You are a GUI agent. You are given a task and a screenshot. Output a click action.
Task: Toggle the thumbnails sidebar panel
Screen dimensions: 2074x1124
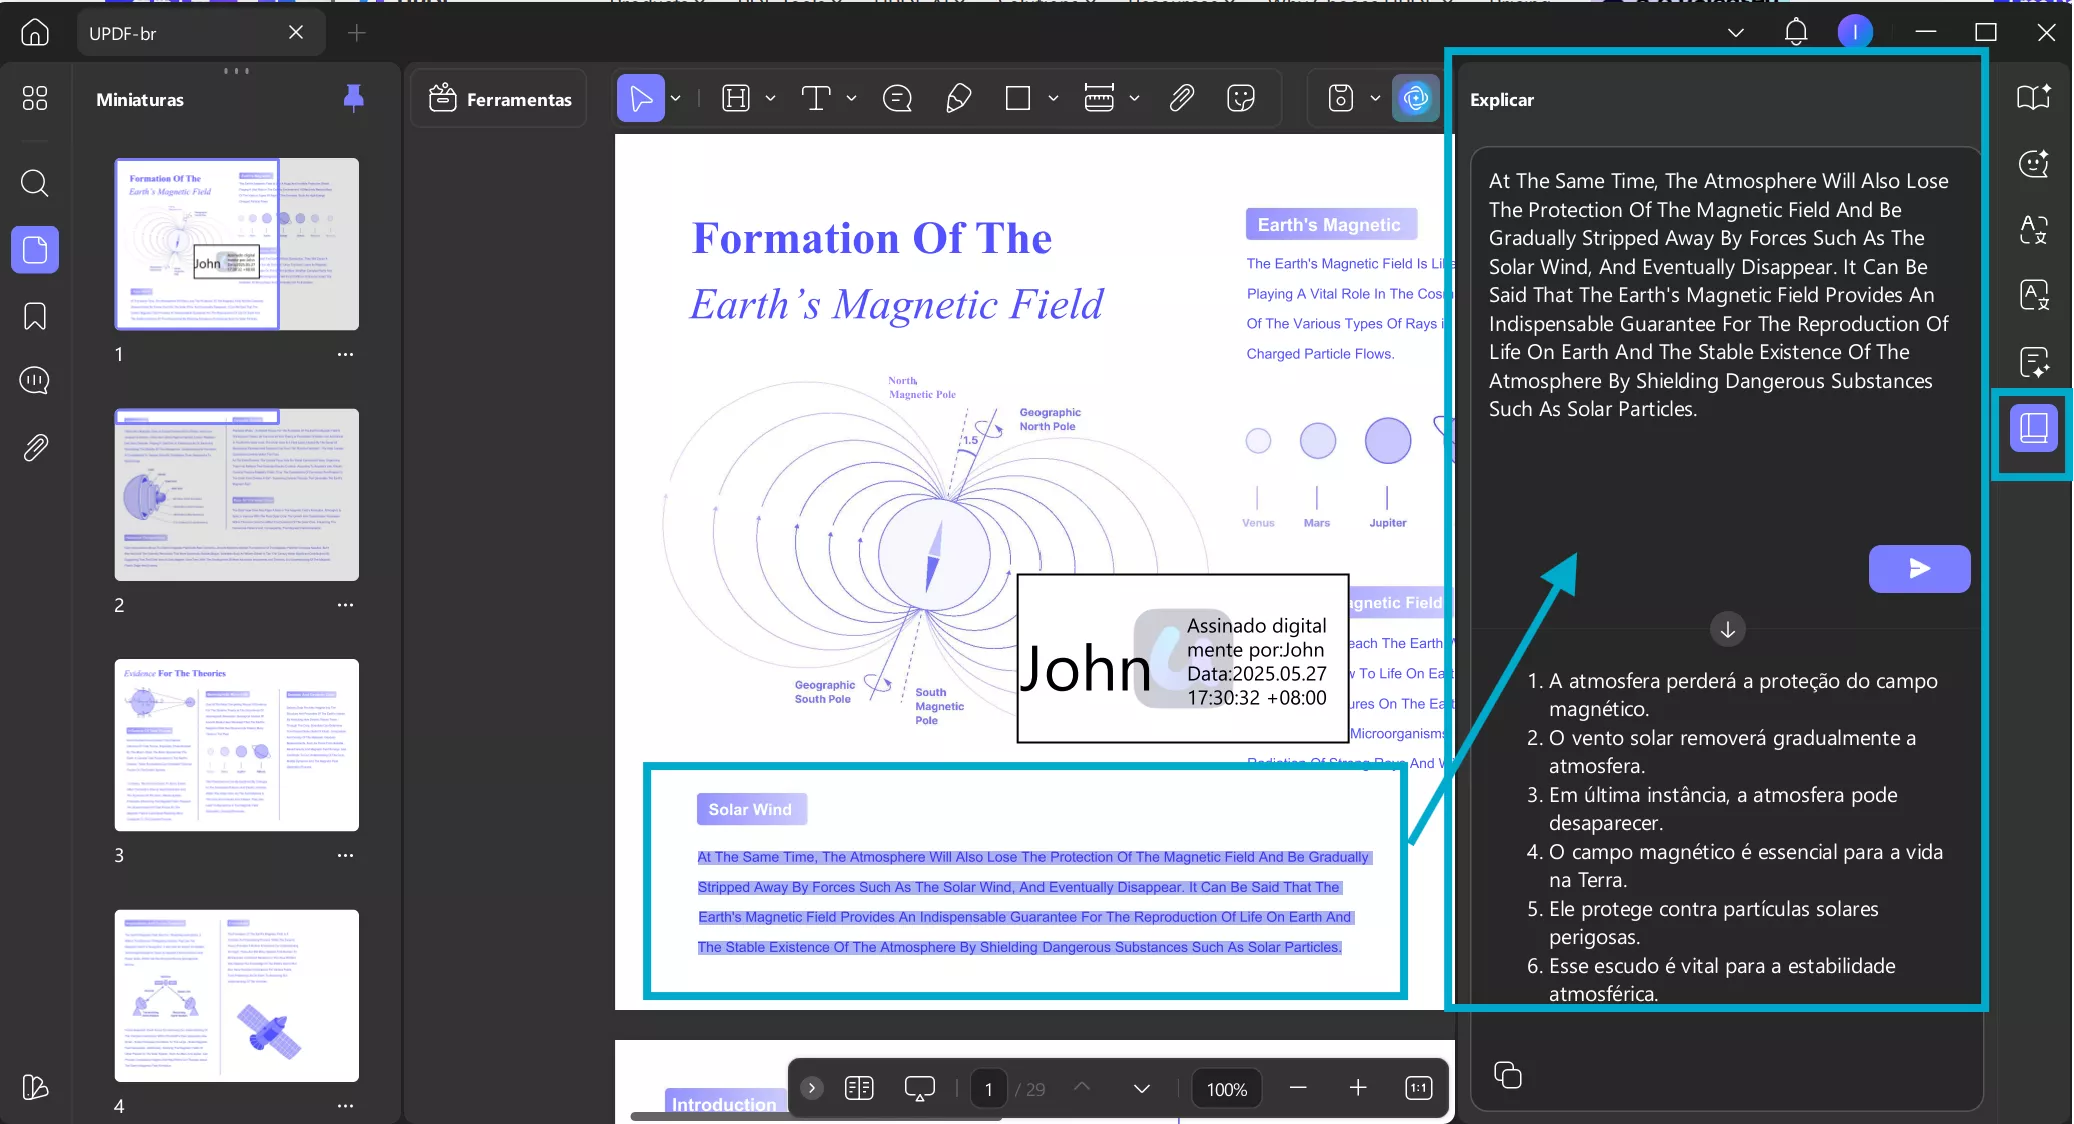point(35,249)
